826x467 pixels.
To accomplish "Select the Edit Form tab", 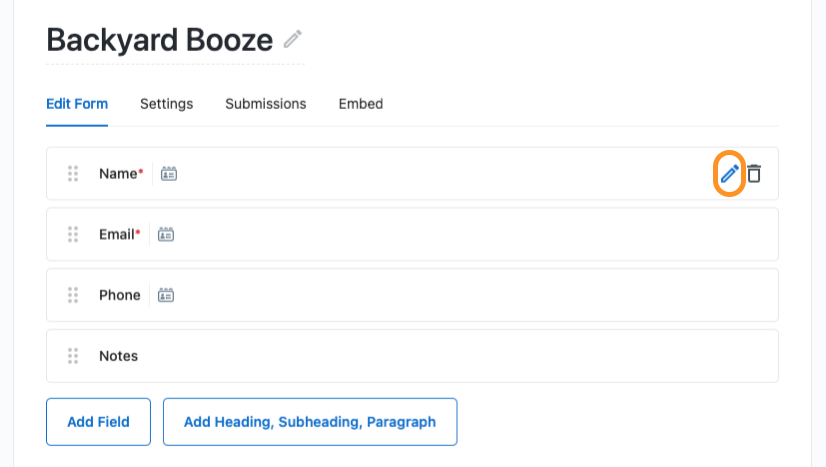I will 77,104.
